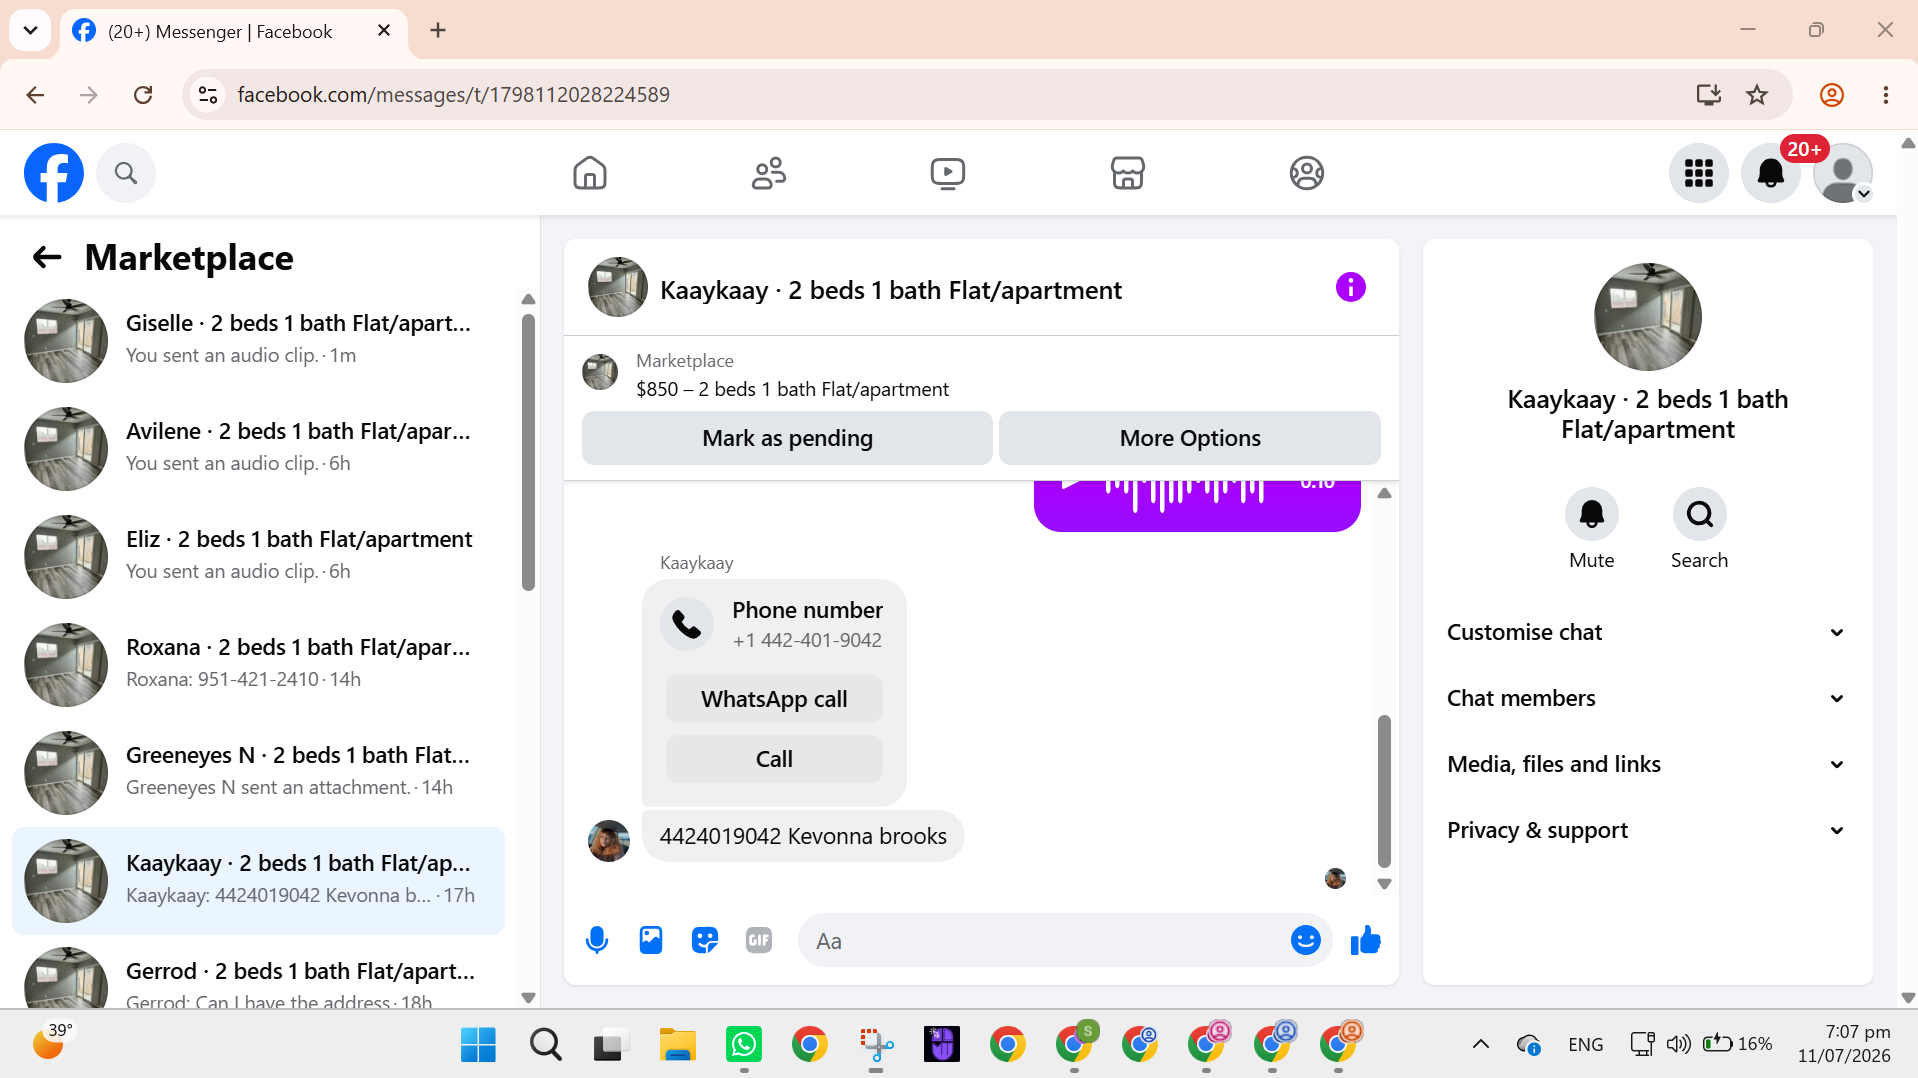The image size is (1918, 1078).
Task: Open the emoji picker in message box
Action: [1305, 940]
